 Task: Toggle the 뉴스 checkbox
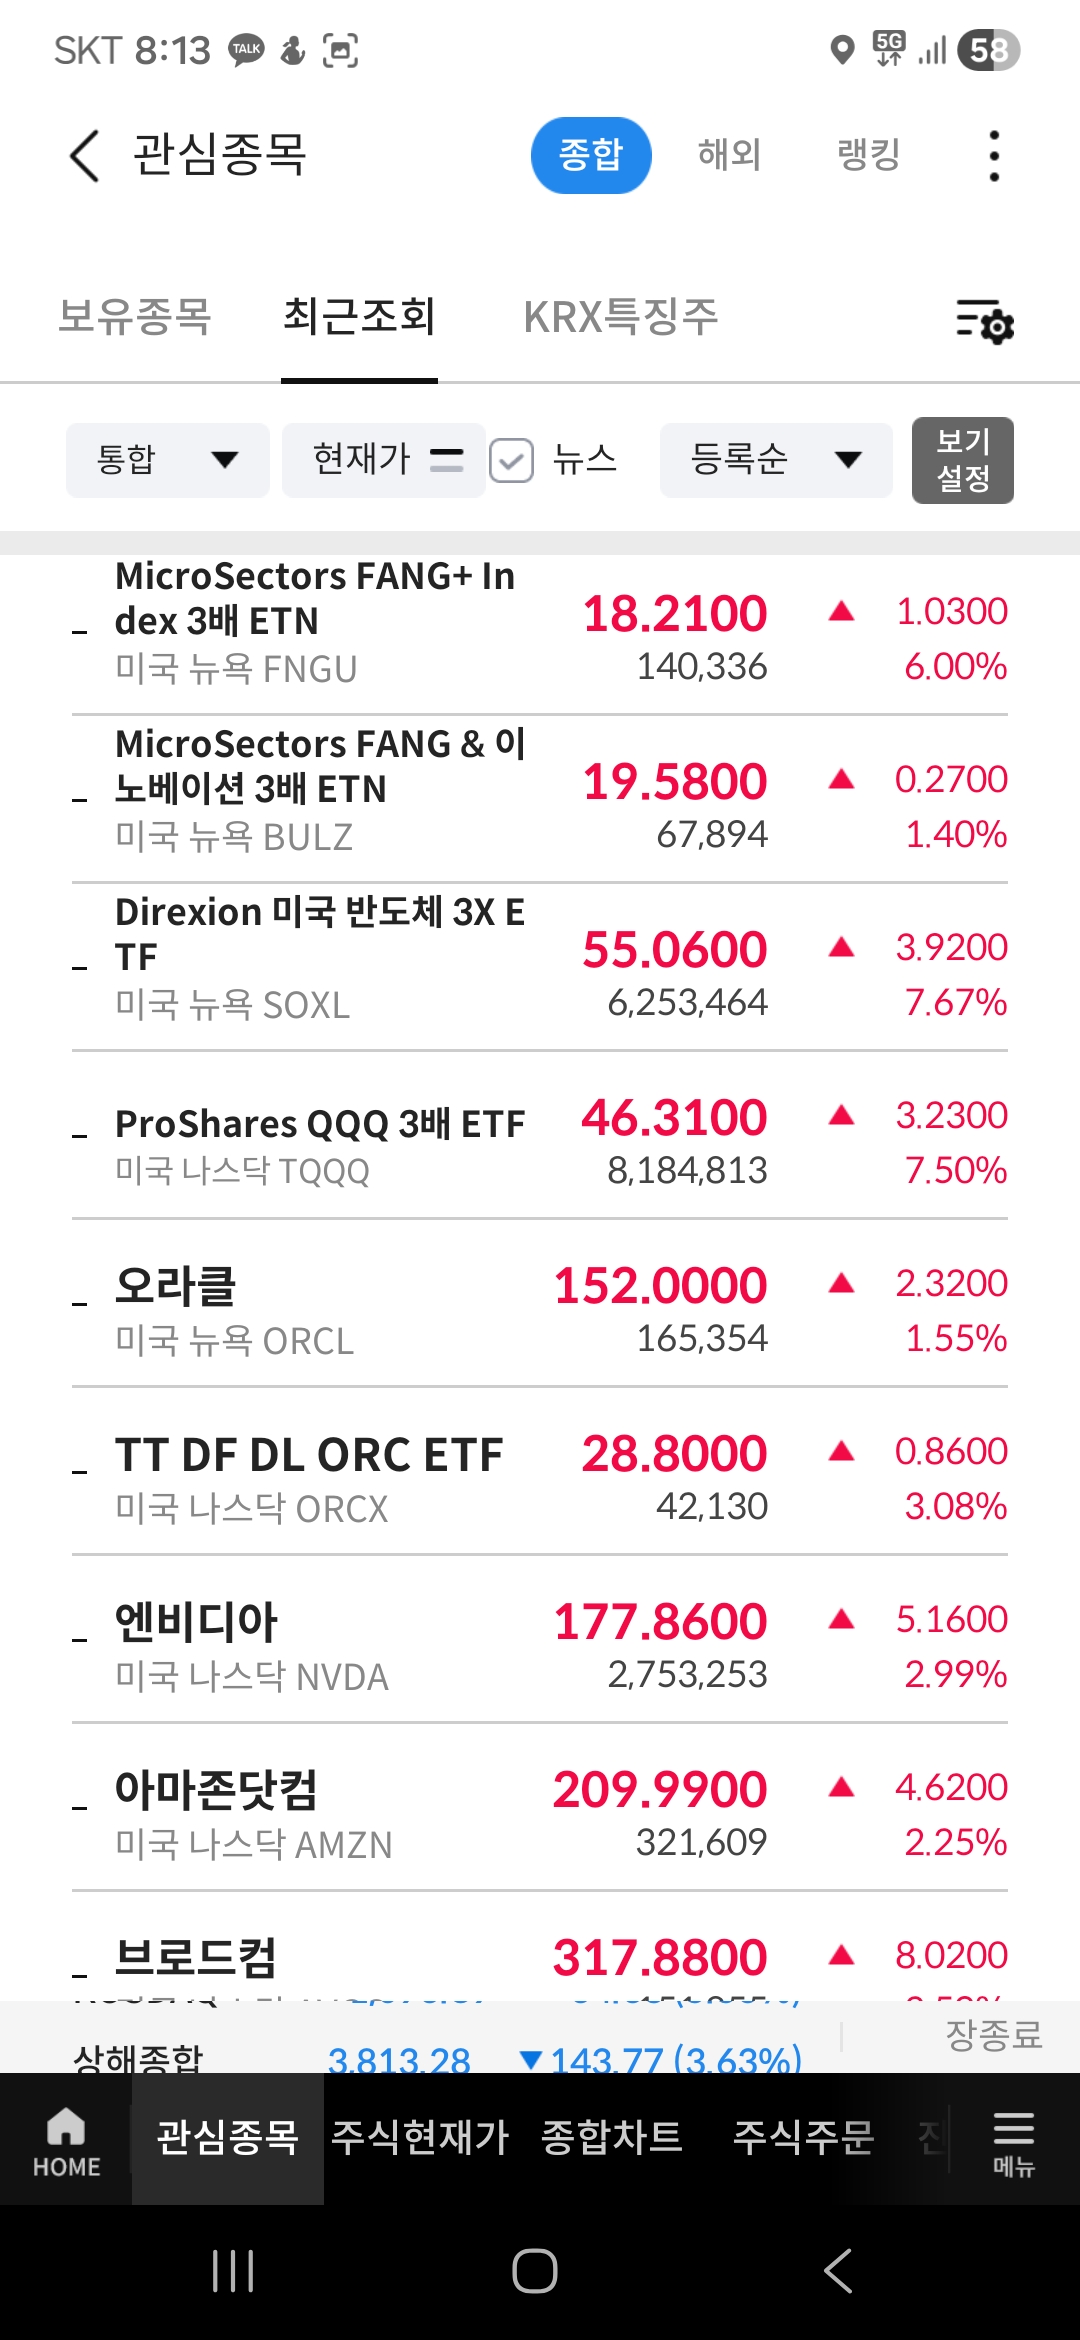(x=511, y=460)
